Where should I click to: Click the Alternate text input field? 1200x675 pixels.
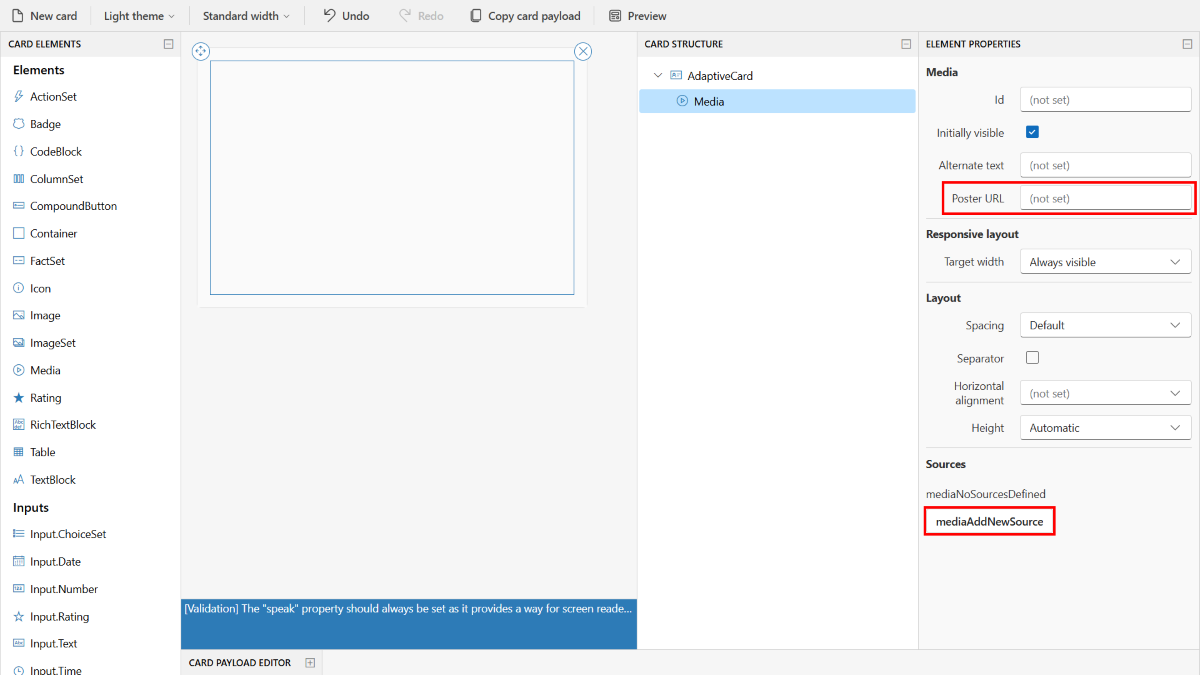point(1105,165)
